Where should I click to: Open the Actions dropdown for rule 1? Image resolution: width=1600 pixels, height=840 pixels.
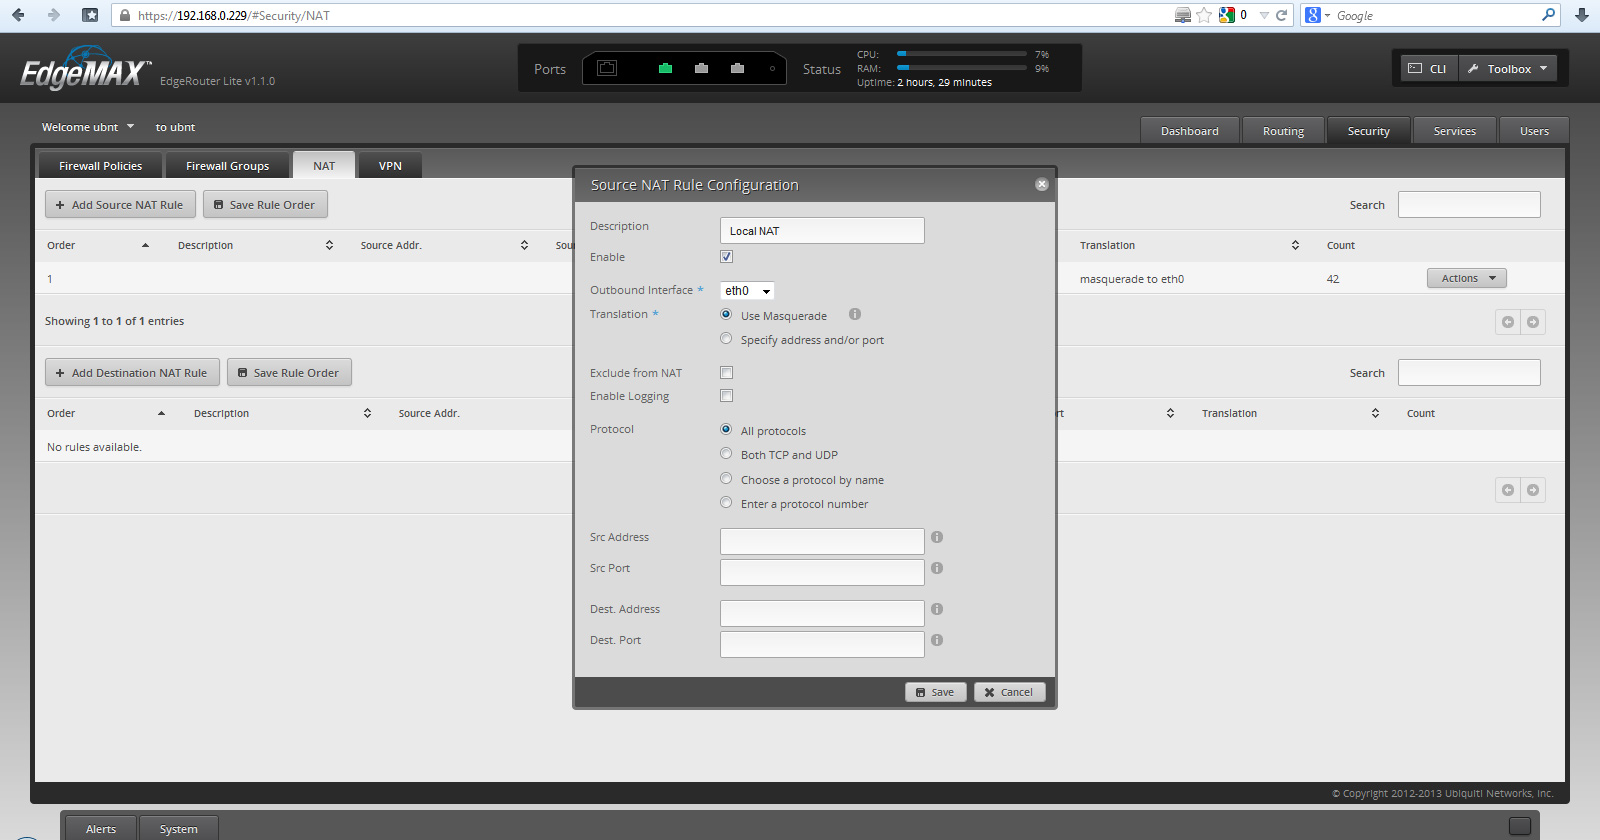(x=1467, y=278)
